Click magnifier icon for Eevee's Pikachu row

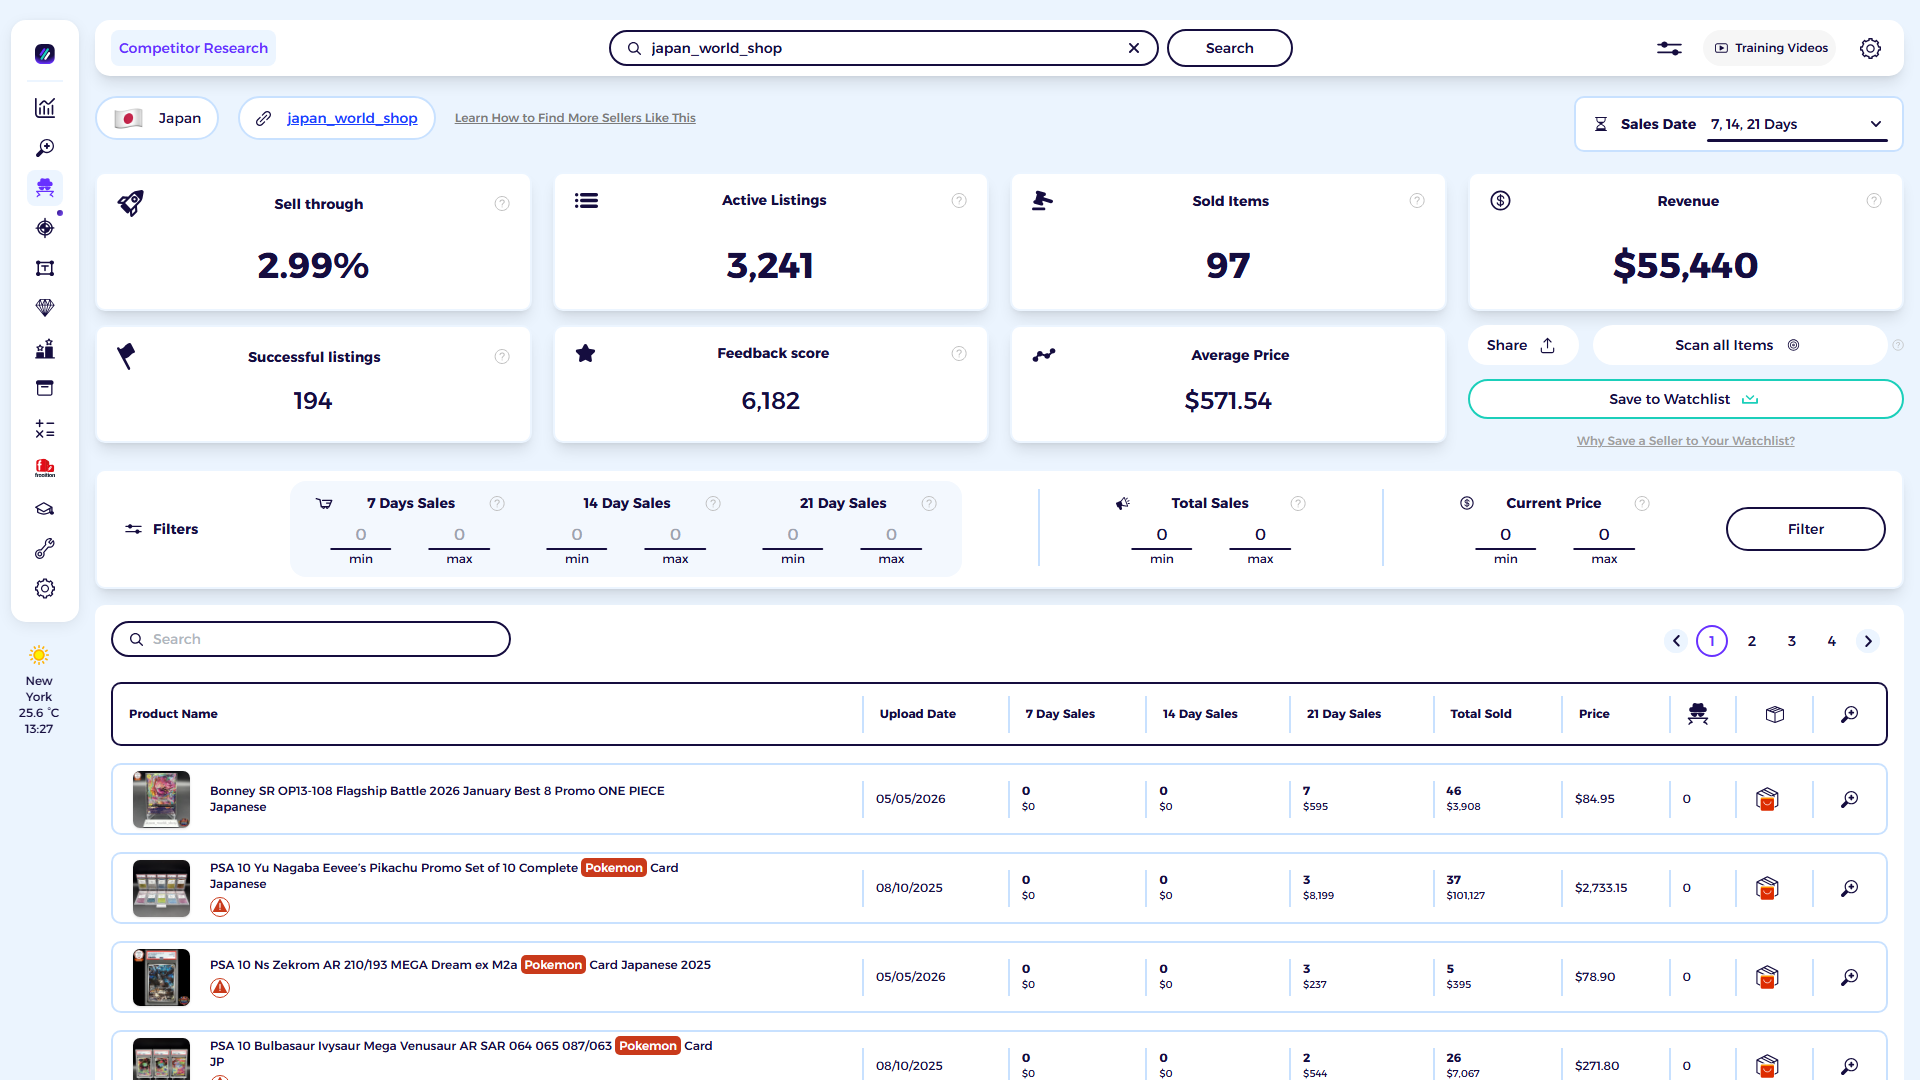click(1850, 888)
